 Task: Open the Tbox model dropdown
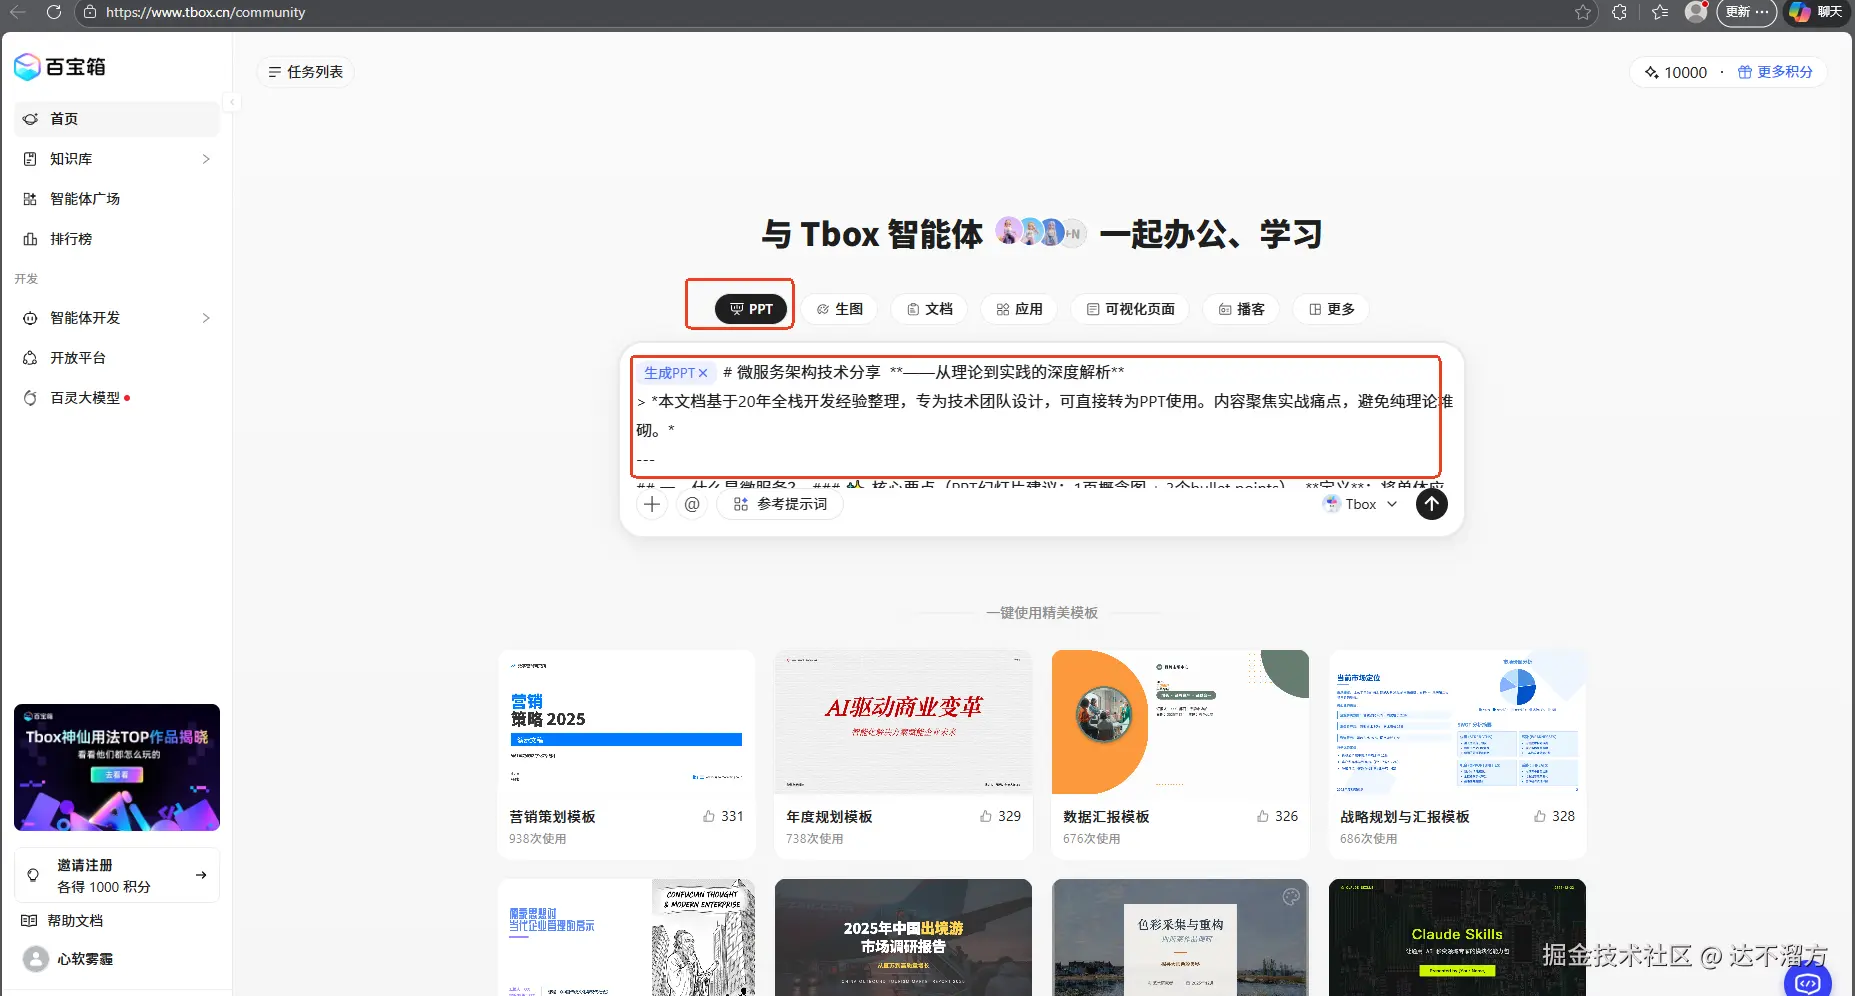(x=1360, y=504)
